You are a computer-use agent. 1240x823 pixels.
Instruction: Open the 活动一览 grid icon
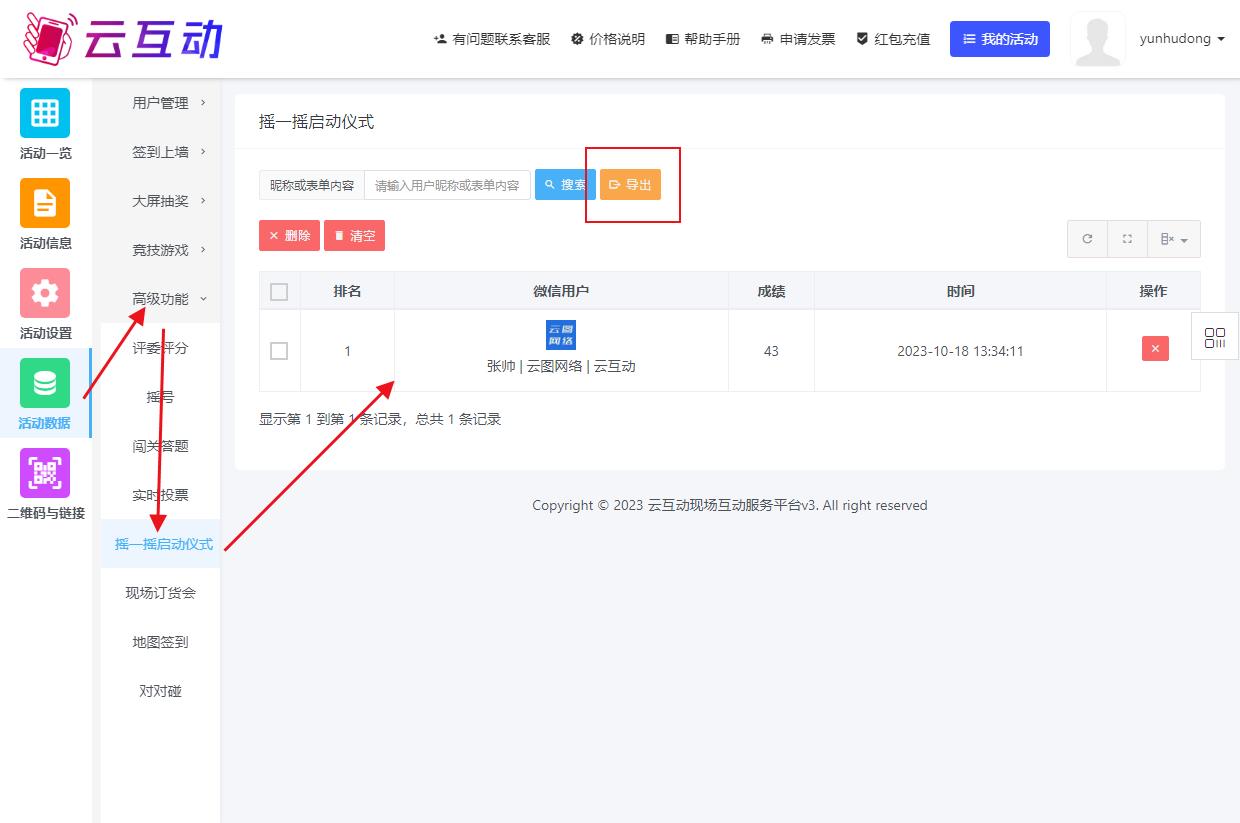[45, 113]
